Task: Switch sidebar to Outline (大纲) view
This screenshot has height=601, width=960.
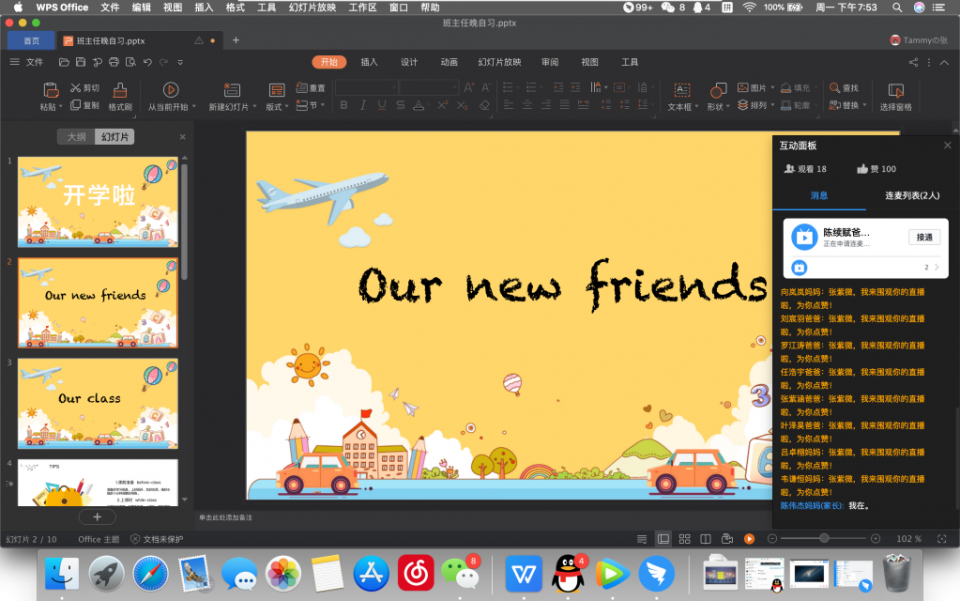Action: [76, 137]
